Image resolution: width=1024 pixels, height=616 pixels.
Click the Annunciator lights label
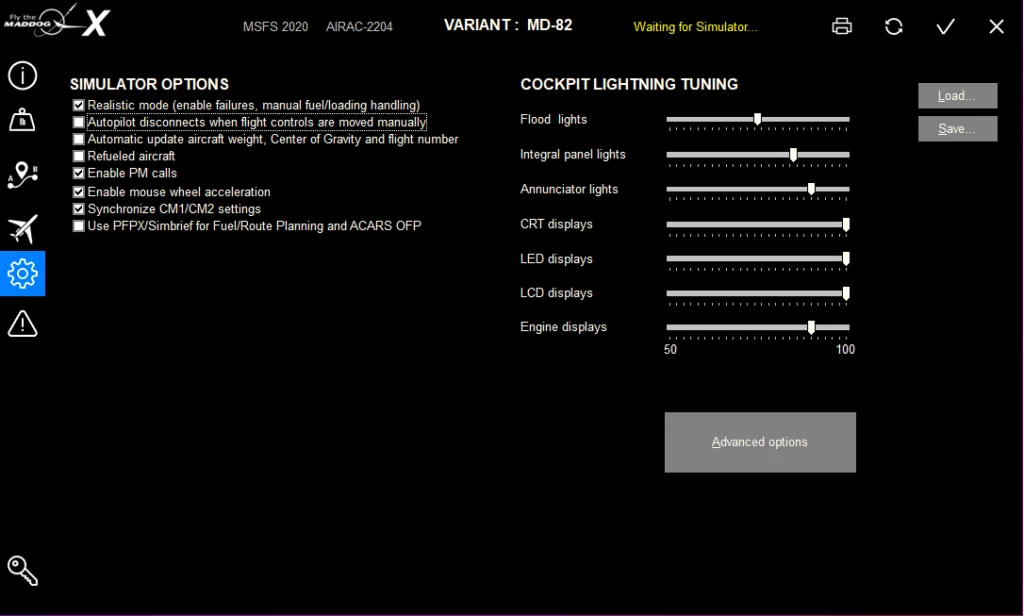(x=569, y=189)
